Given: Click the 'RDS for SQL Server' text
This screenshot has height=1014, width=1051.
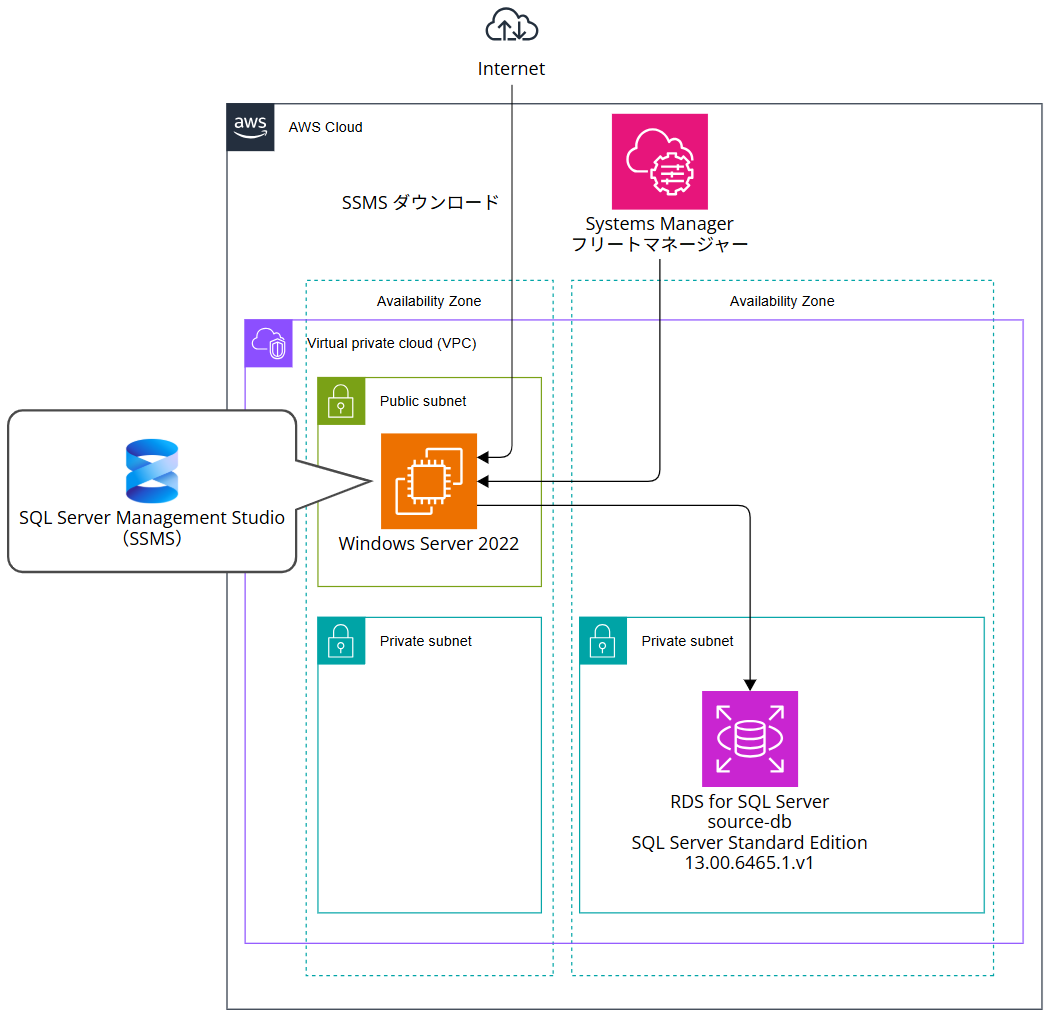Looking at the screenshot, I should point(750,802).
